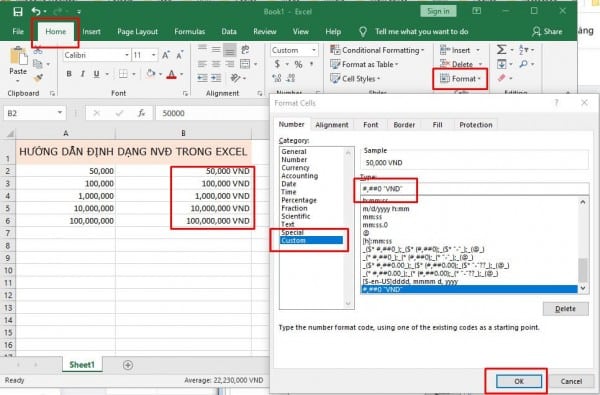Click the Type format code input field
The height and width of the screenshot is (395, 600).
click(474, 189)
